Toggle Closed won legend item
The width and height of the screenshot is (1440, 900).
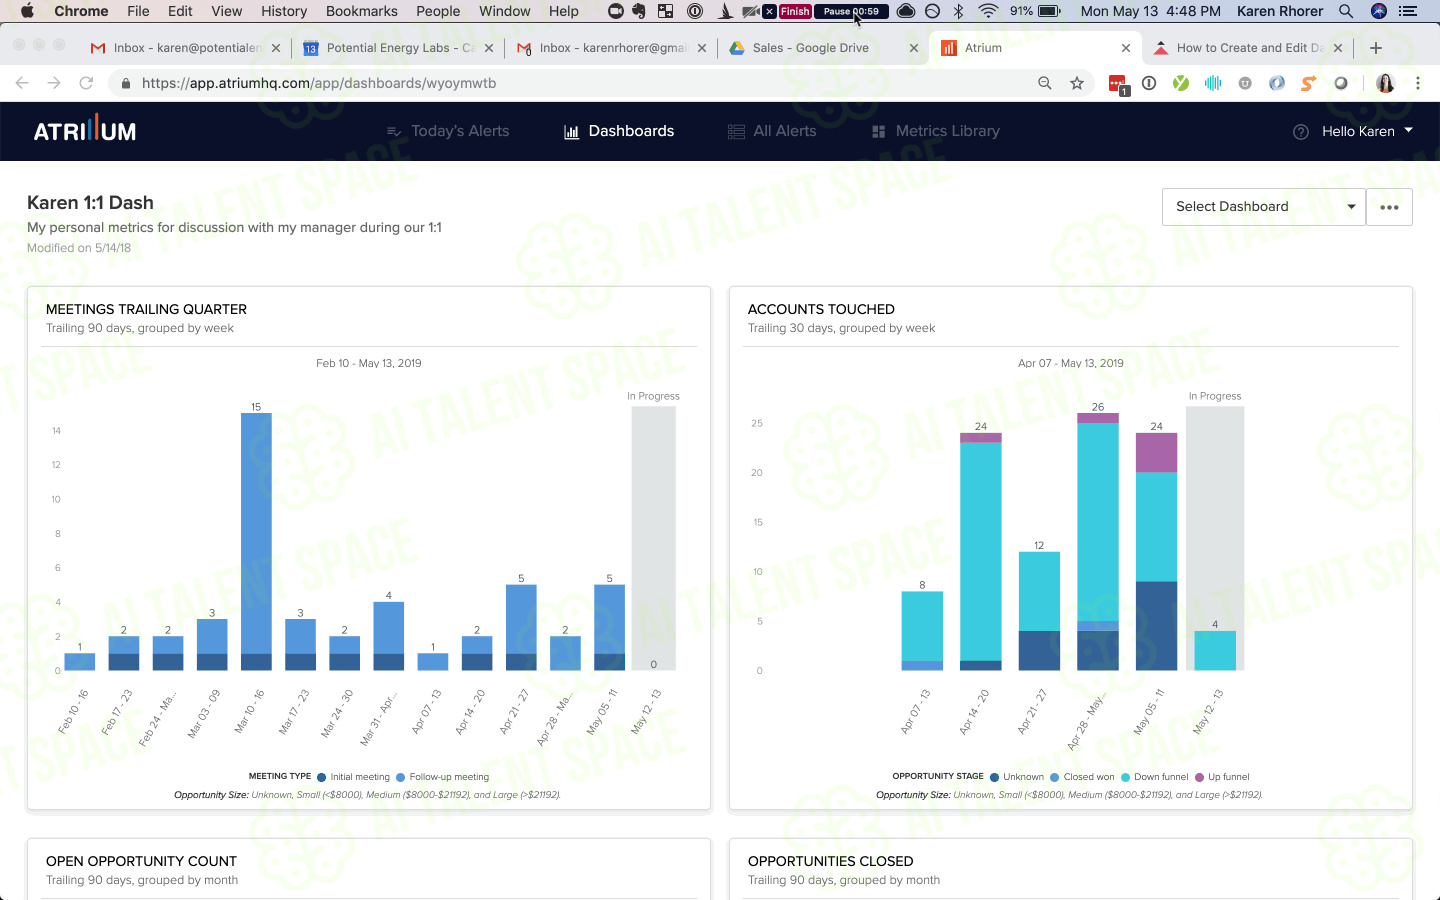click(1082, 777)
